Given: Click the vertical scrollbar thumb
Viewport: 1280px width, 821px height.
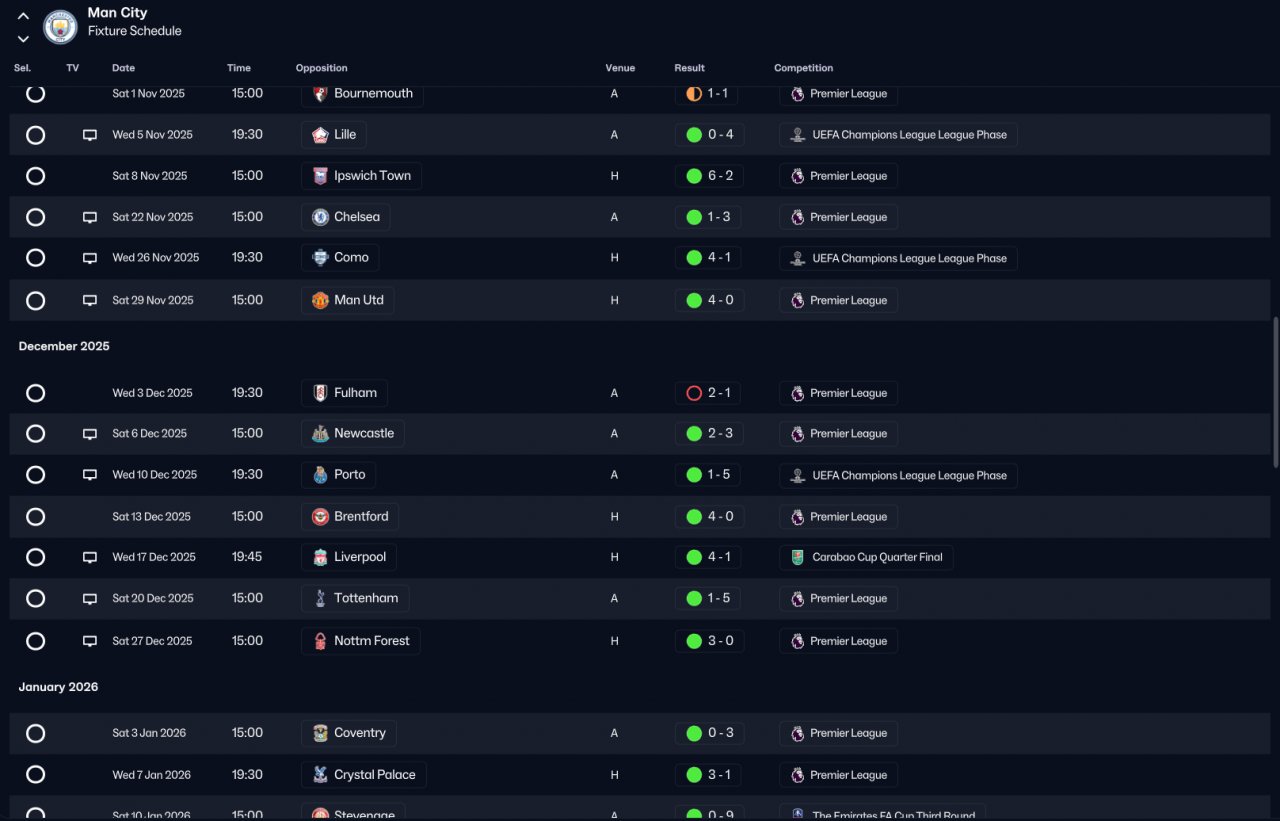Looking at the screenshot, I should click(1275, 393).
